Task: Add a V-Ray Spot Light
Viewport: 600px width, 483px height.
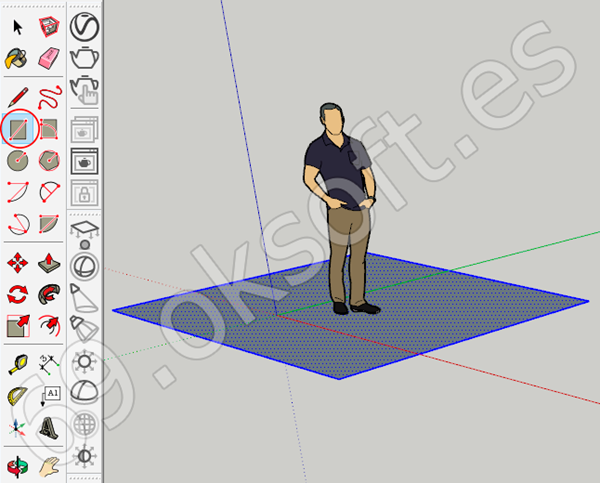Action: [84, 298]
